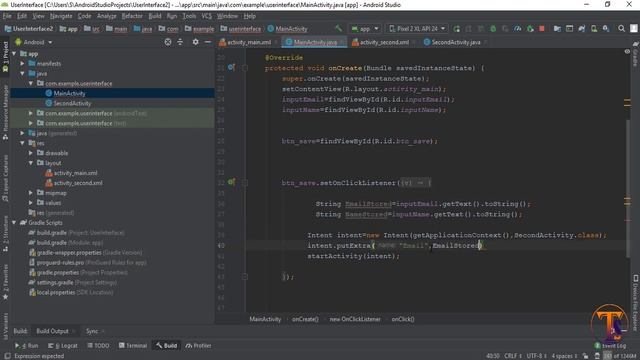This screenshot has height=360, width=640.
Task: Toggle read-only lock icon in status bar
Action: pyautogui.click(x=585, y=356)
